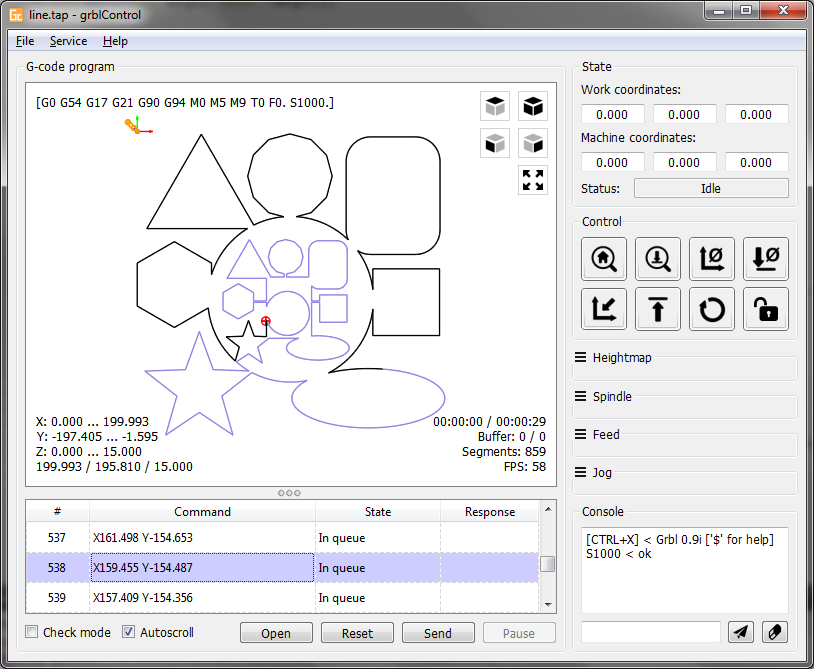Click the console command input field
This screenshot has width=814, height=669.
pyautogui.click(x=651, y=632)
